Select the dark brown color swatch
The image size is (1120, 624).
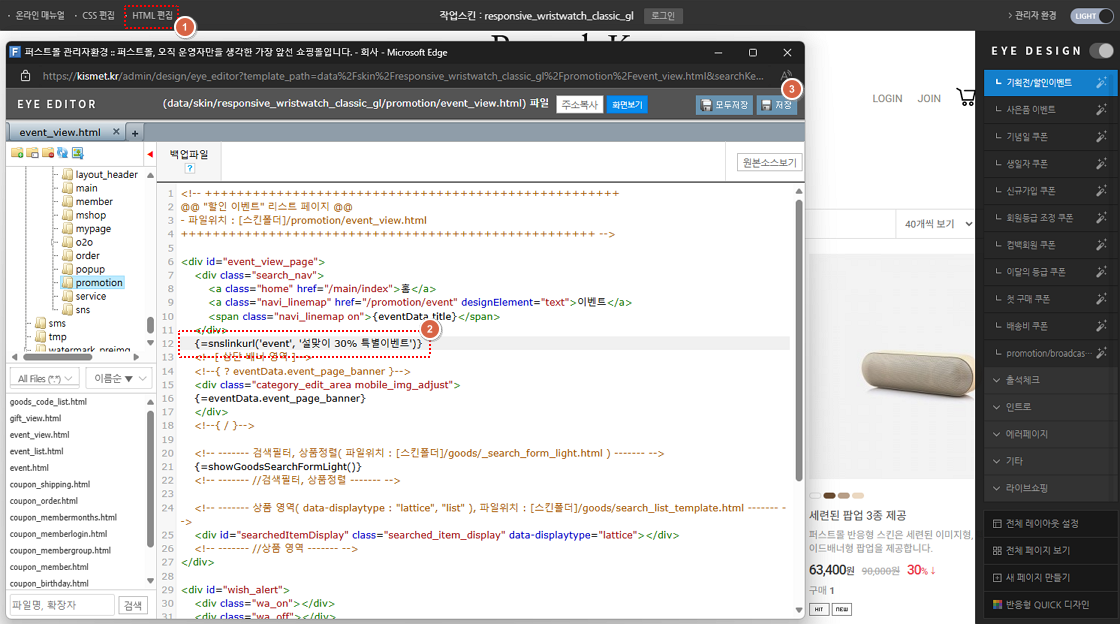tap(829, 495)
